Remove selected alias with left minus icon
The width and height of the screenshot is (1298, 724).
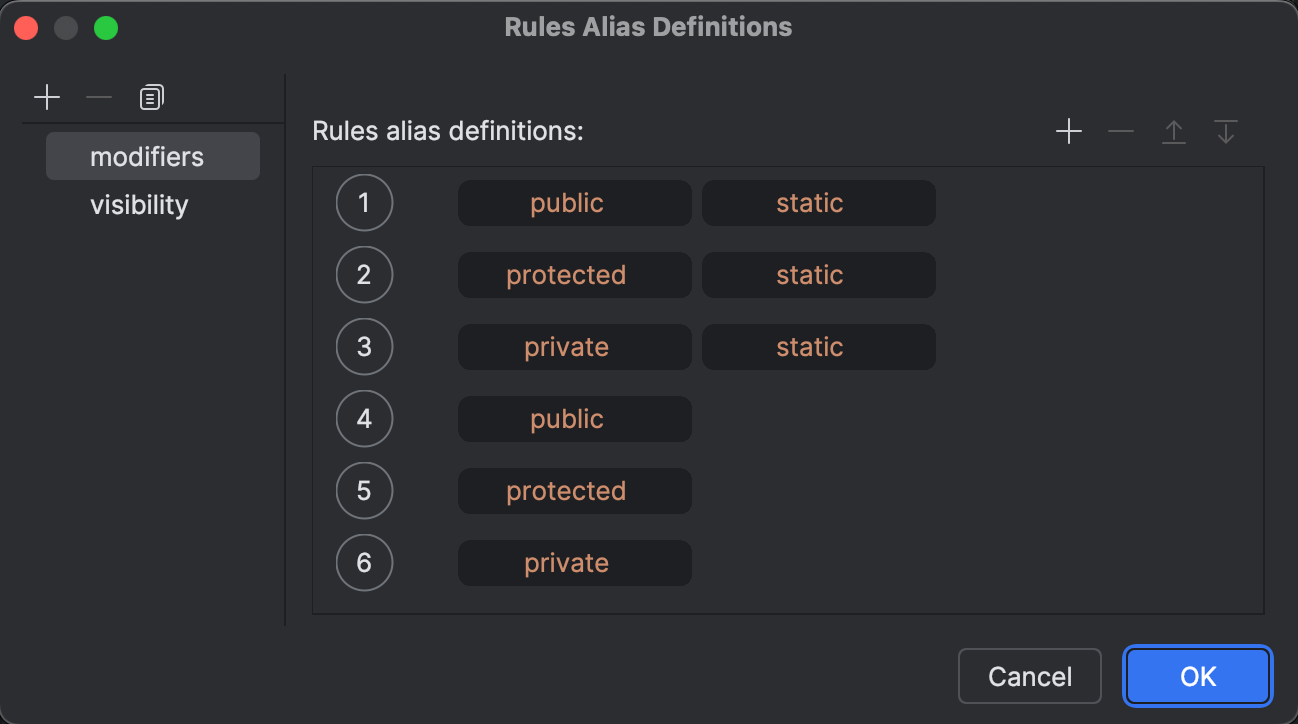coord(99,97)
